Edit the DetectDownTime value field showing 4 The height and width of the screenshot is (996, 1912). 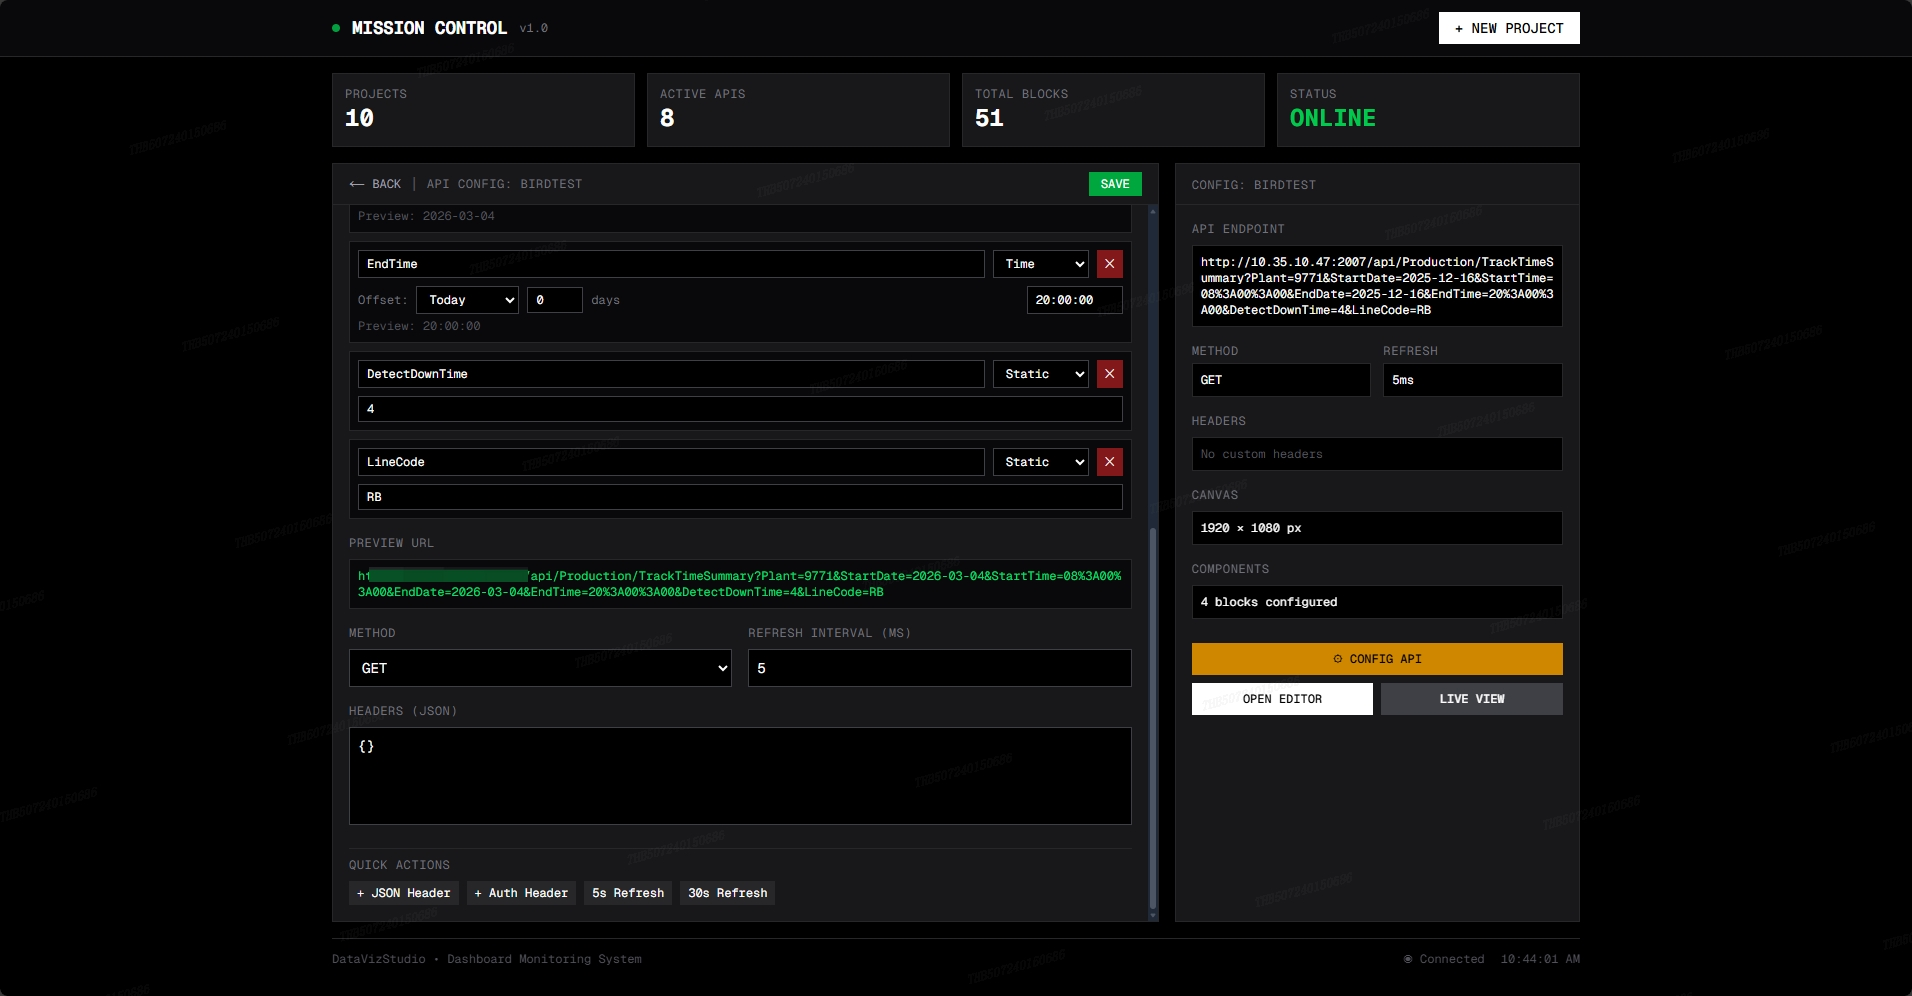click(740, 409)
